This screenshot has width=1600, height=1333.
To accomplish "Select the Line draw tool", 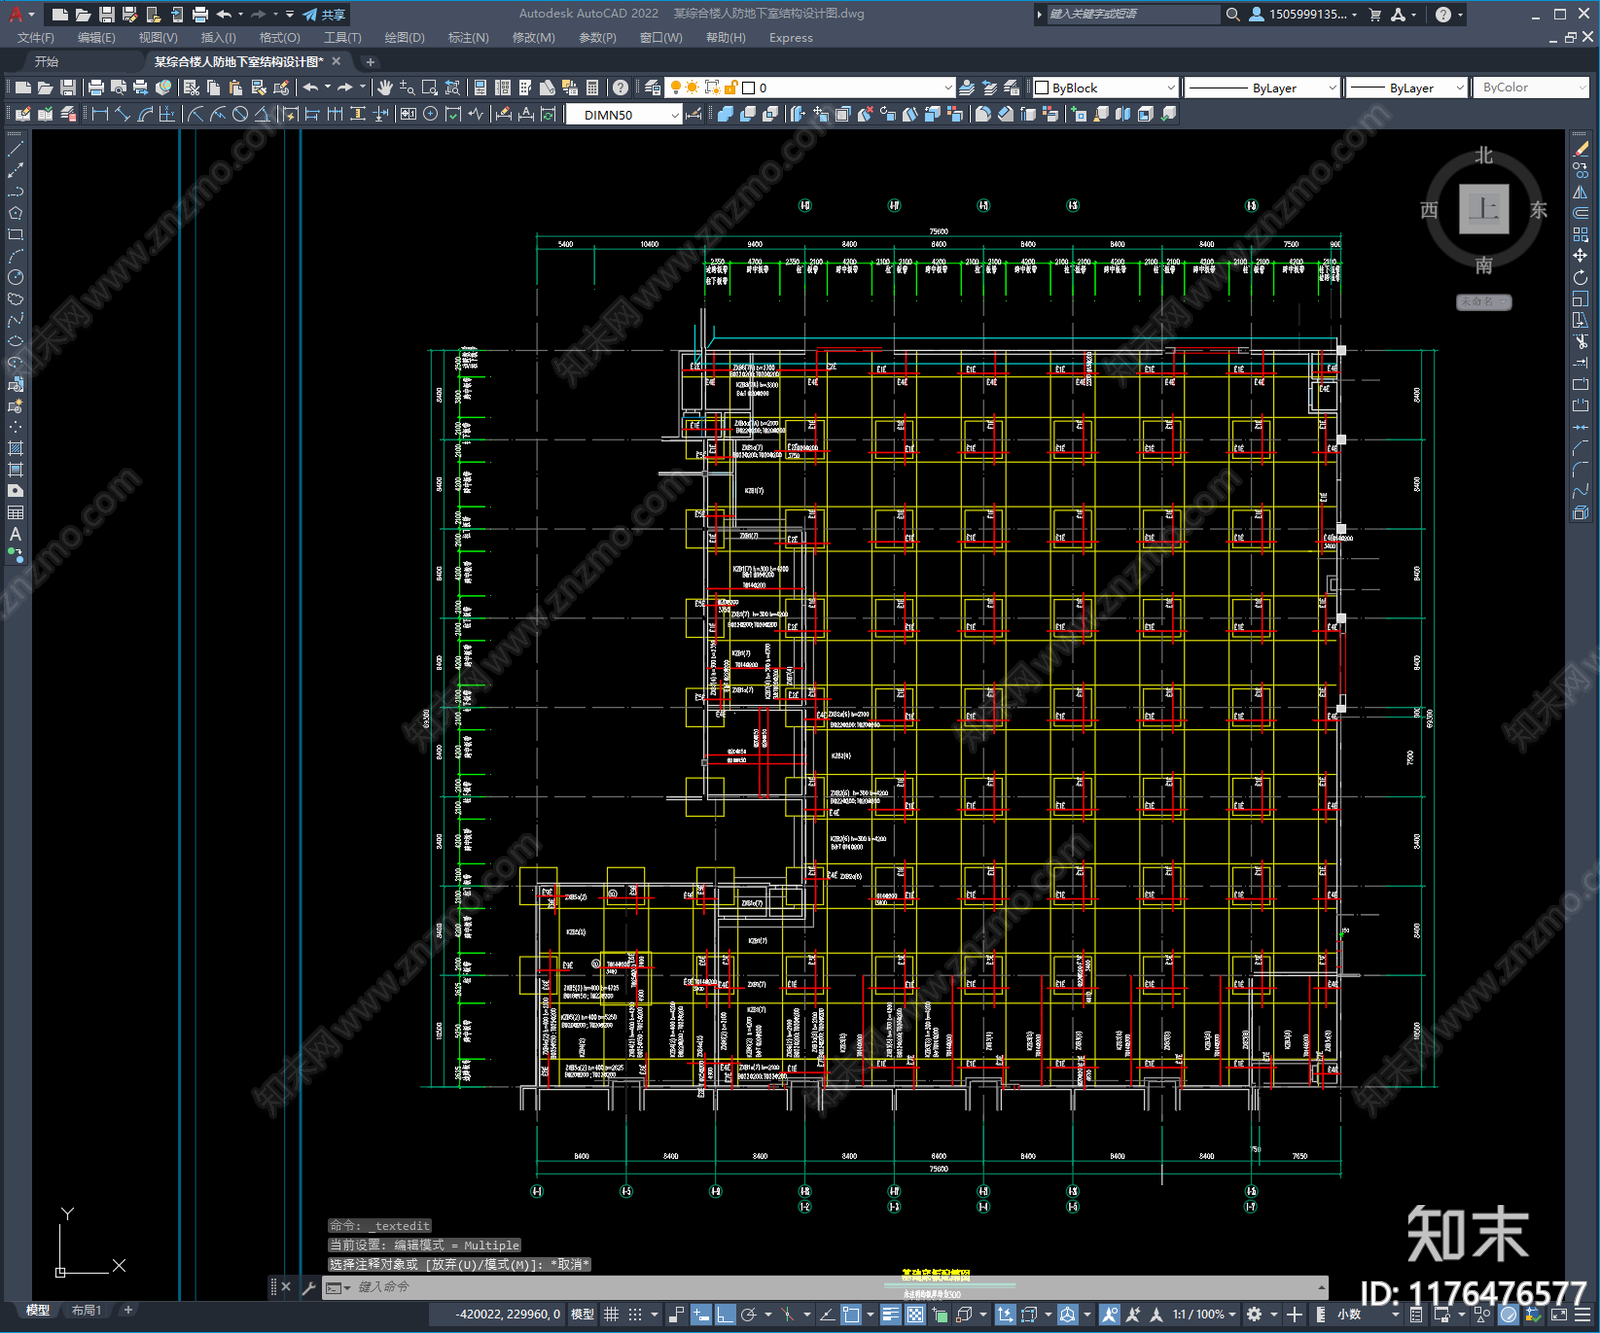I will tap(15, 148).
